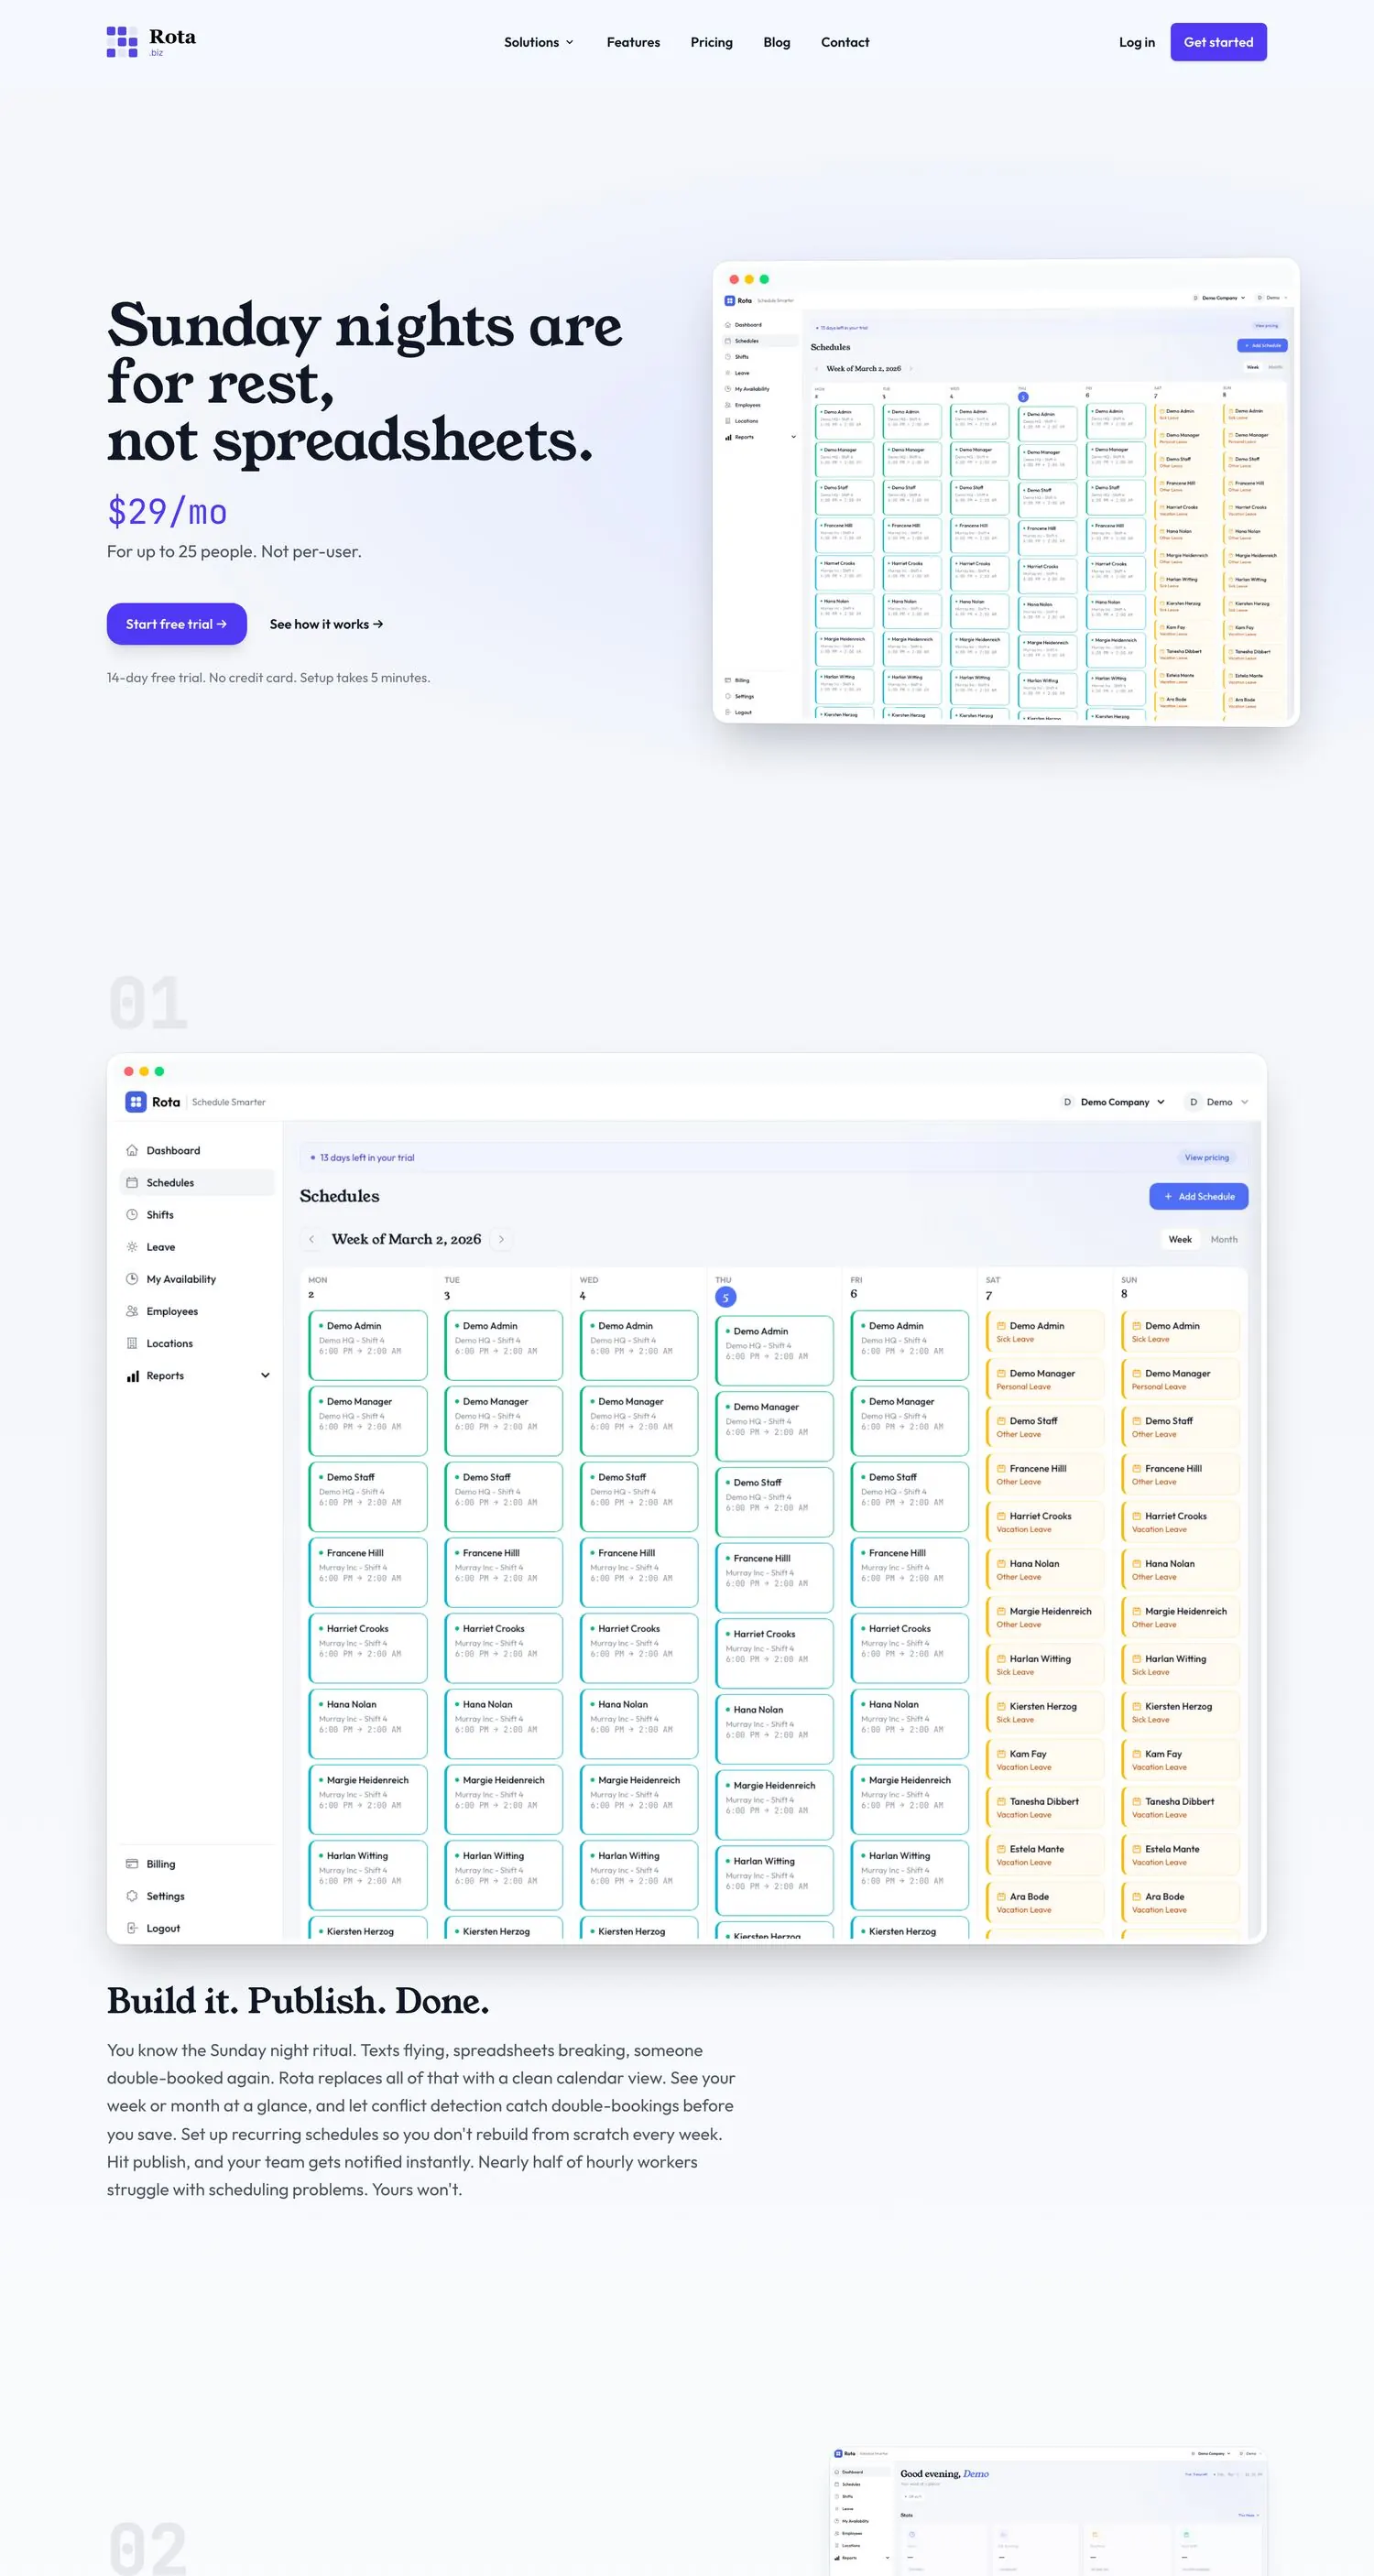
Task: Open the small hero schedule screenshot
Action: (1005, 492)
